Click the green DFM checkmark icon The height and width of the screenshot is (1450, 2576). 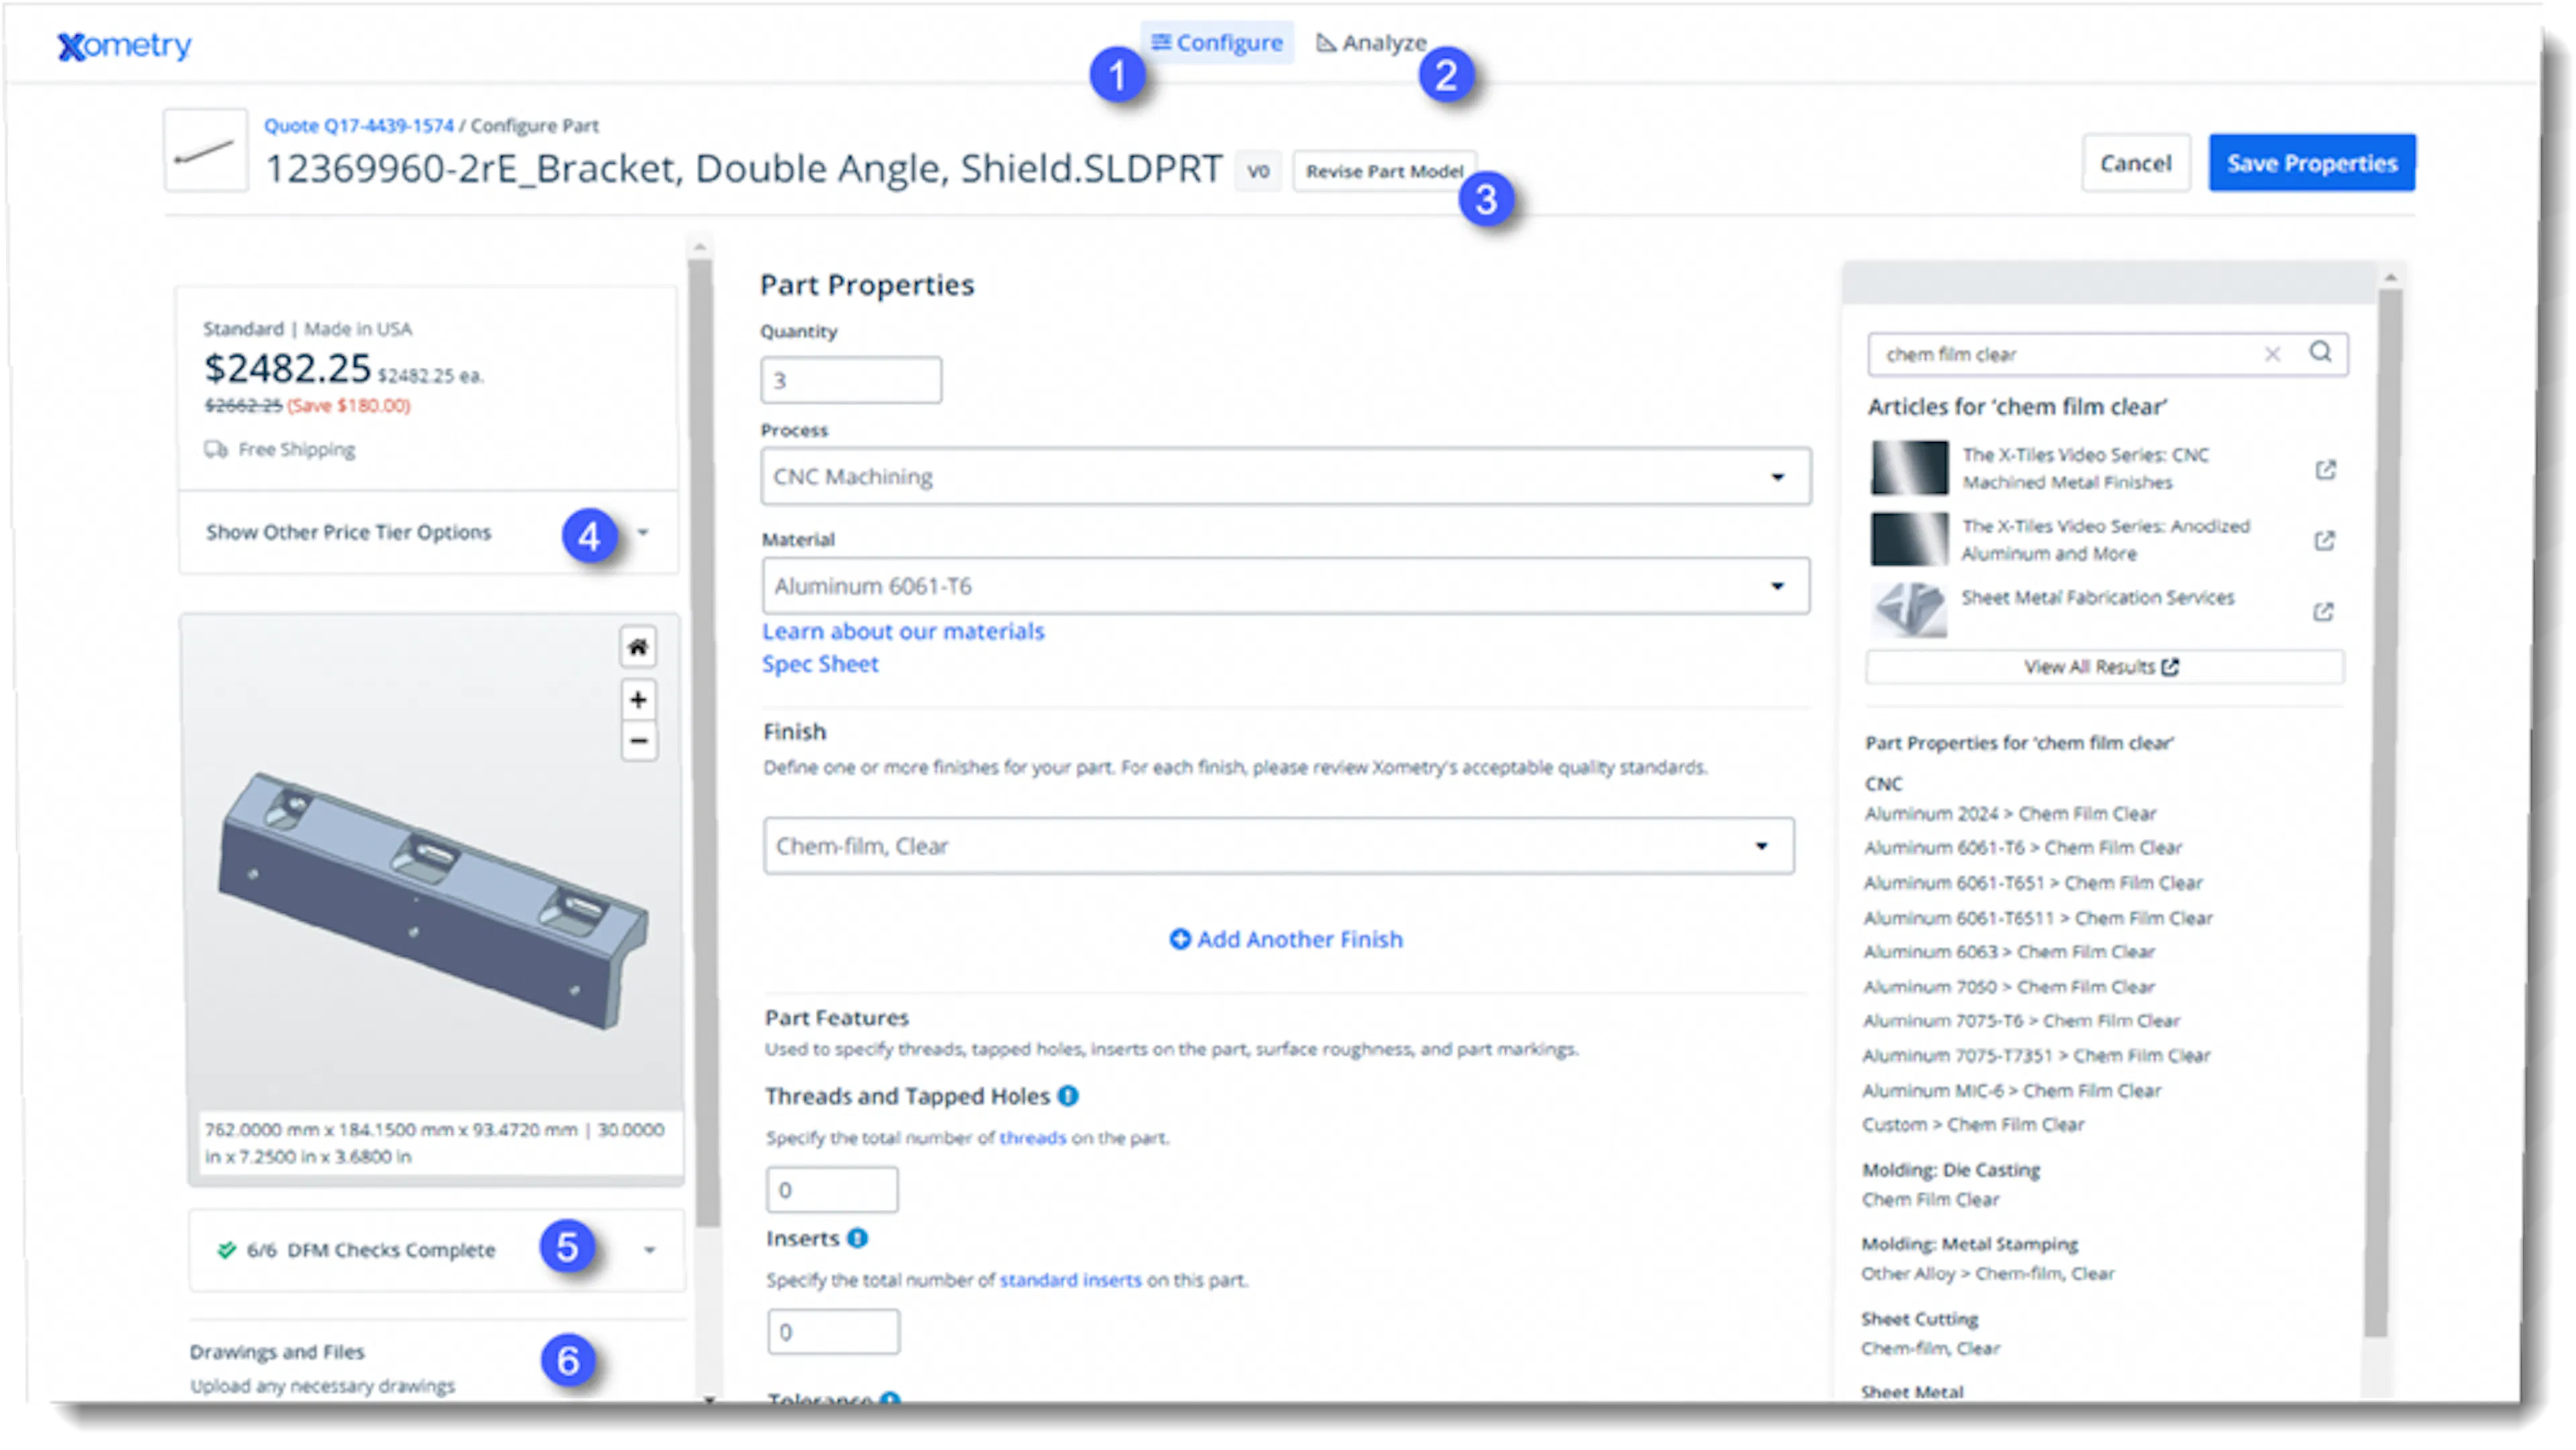pos(227,1250)
